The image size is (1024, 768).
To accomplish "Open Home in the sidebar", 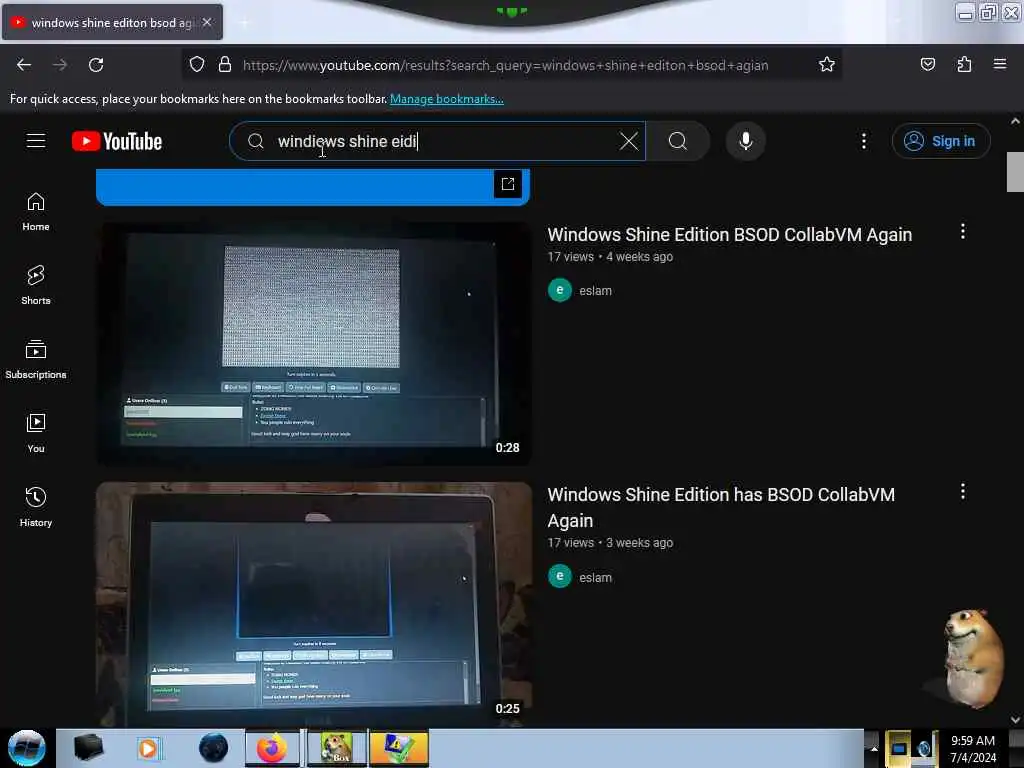I will pyautogui.click(x=36, y=212).
